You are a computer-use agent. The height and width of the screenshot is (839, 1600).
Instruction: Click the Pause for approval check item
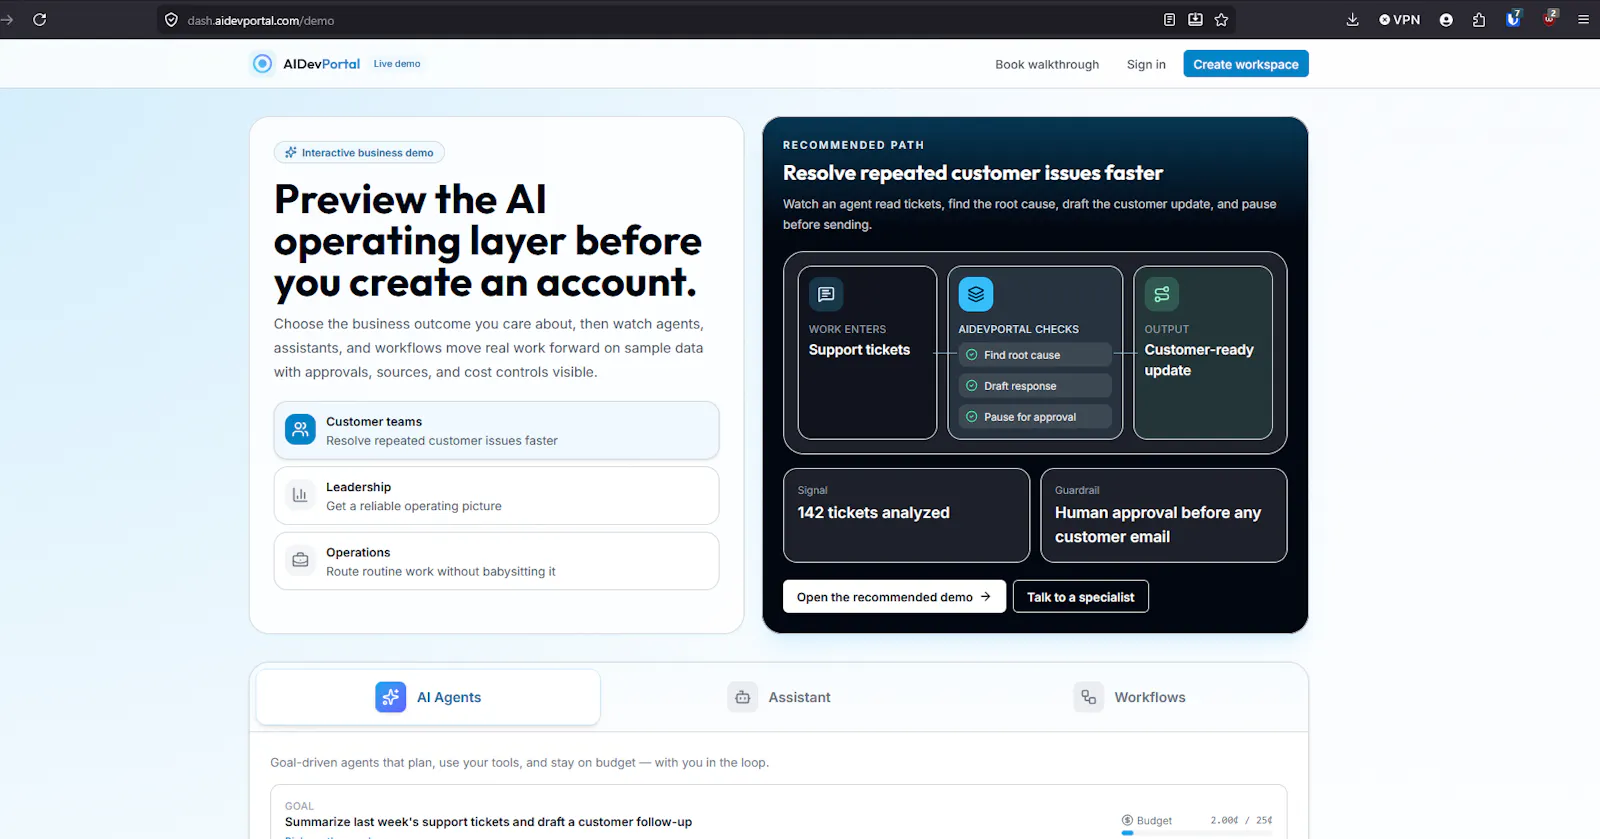(1035, 417)
